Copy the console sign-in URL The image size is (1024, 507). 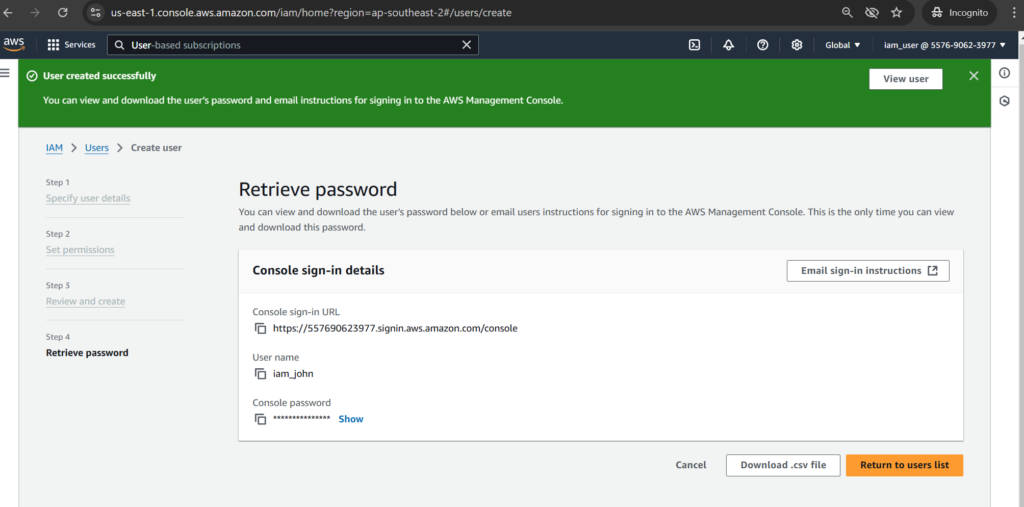tap(260, 328)
